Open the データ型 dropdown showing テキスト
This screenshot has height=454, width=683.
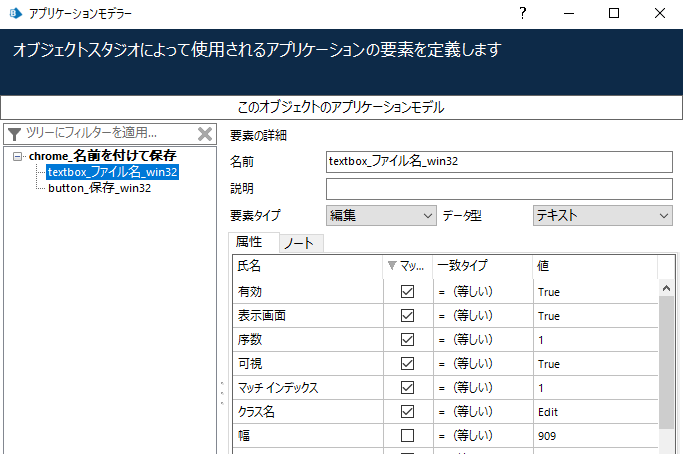[603, 216]
